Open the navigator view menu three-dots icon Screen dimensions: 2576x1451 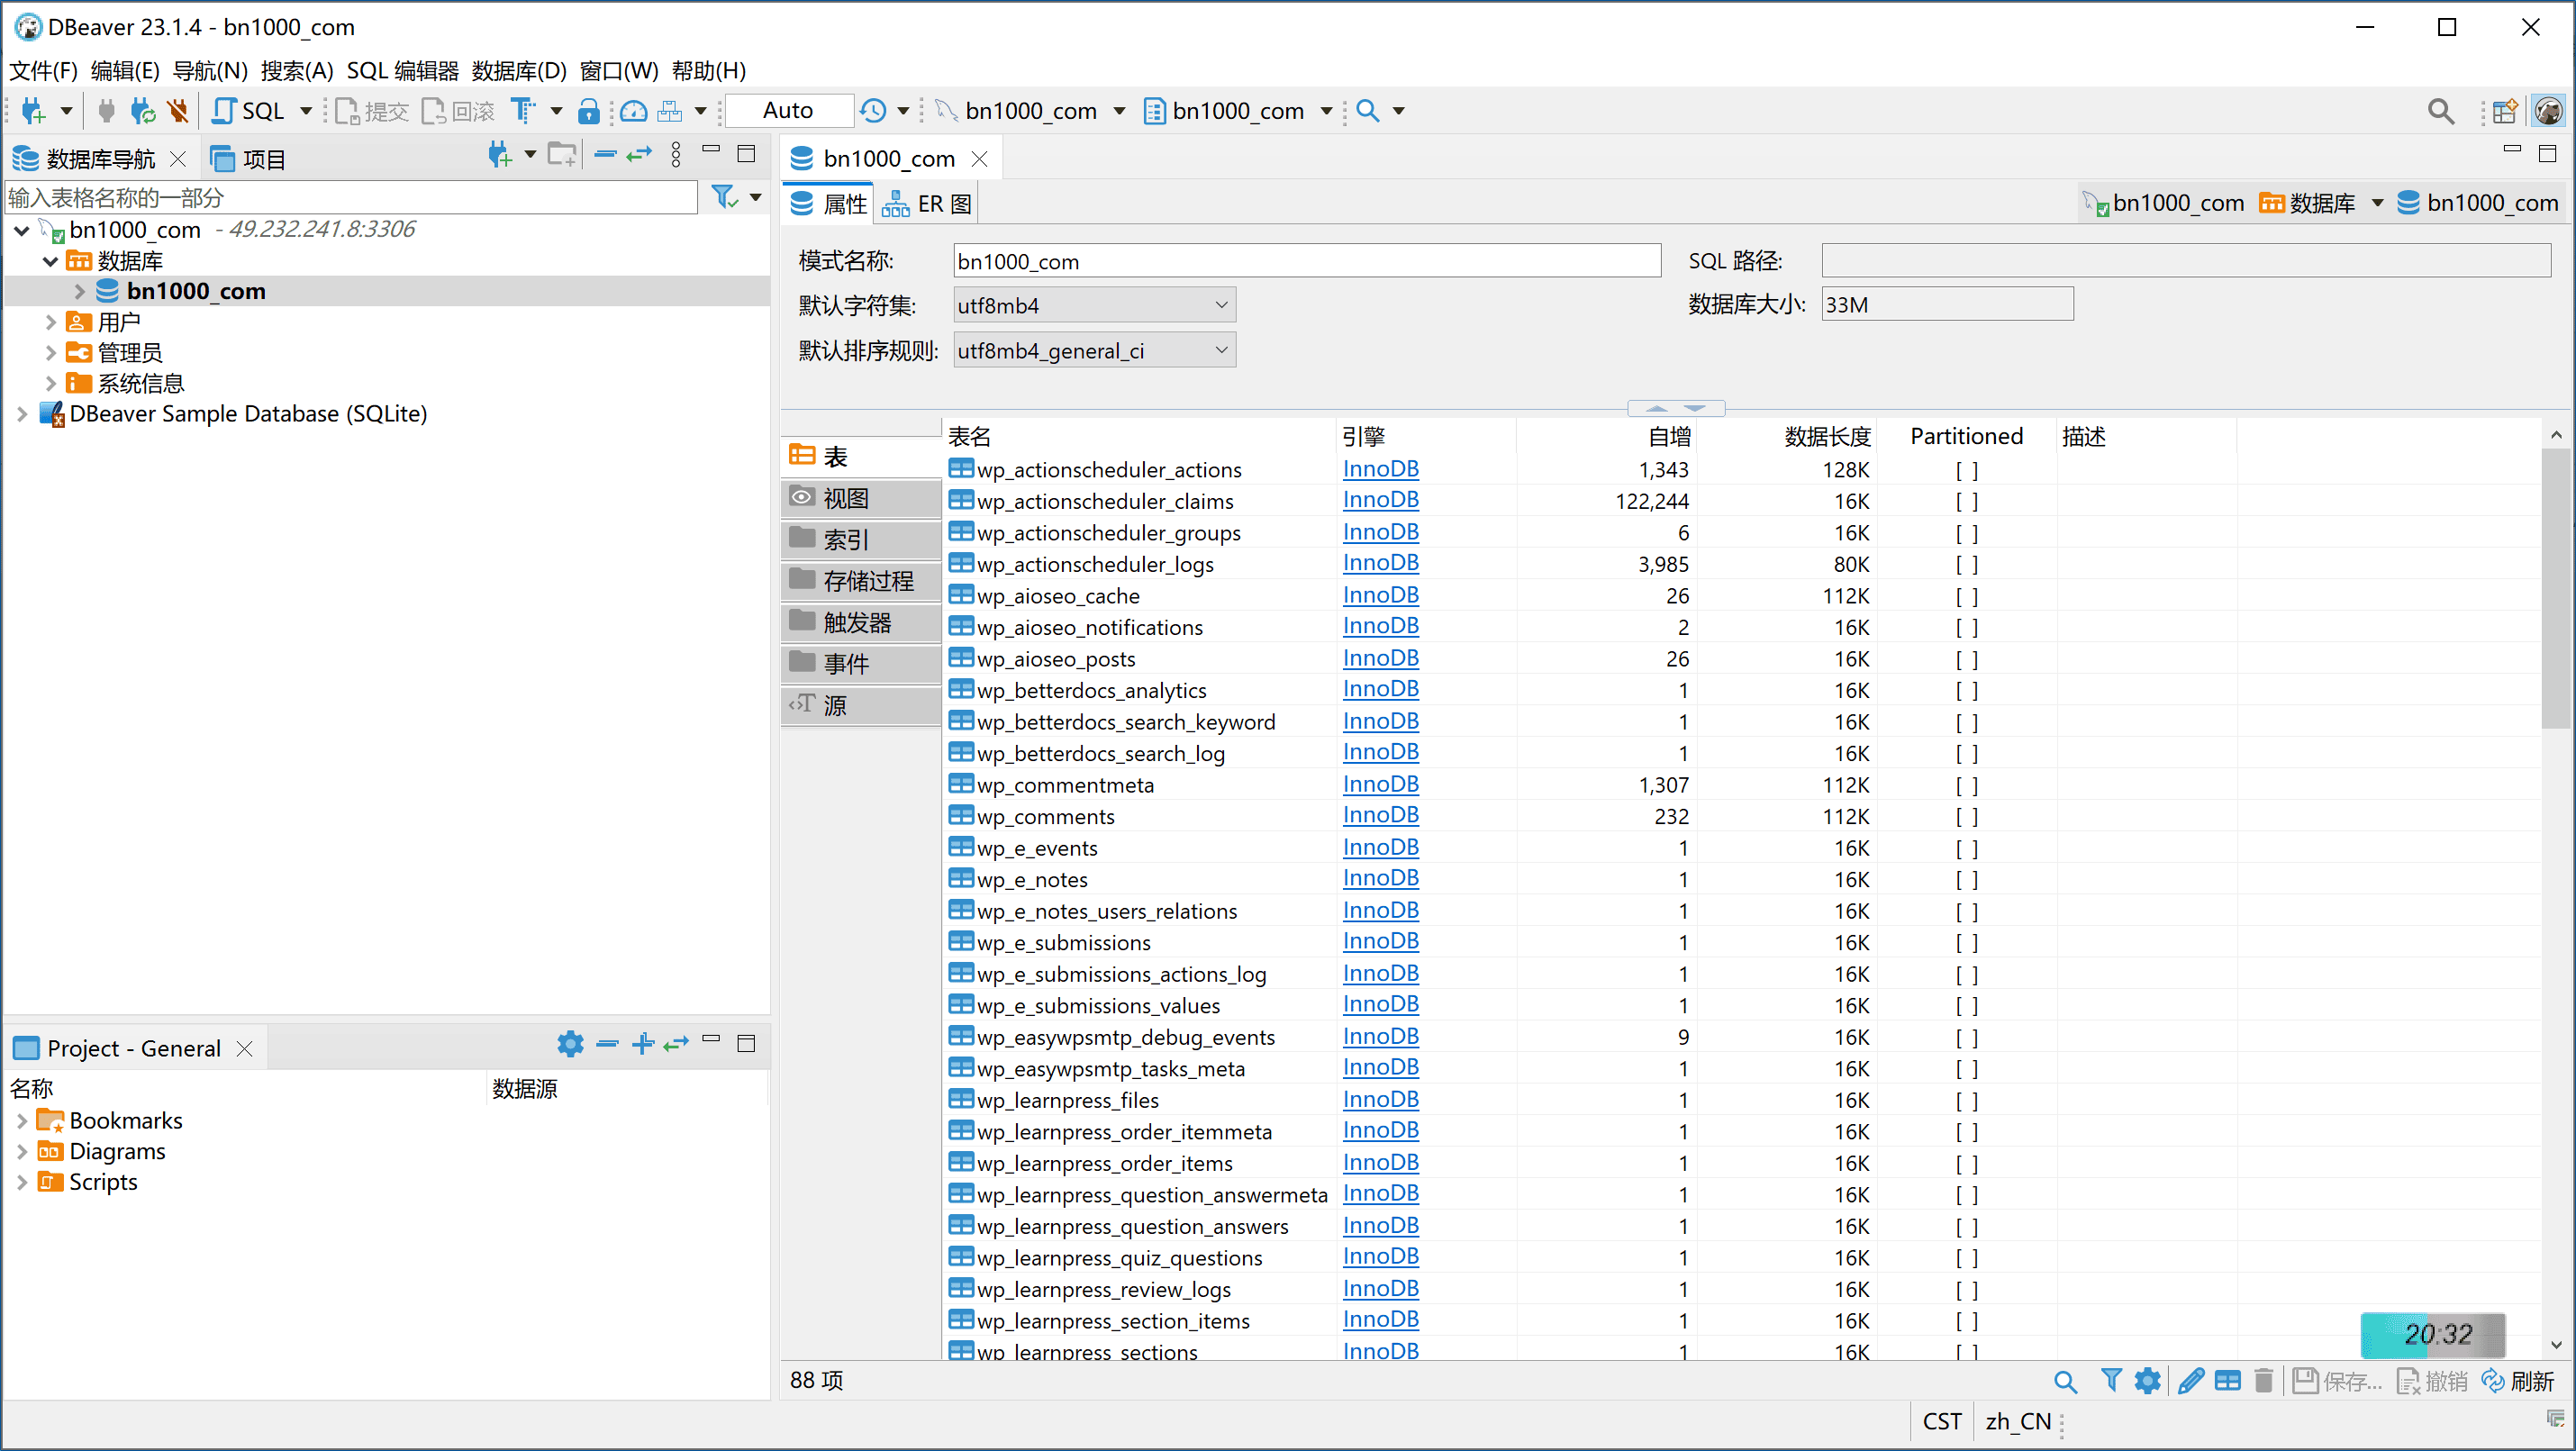[x=676, y=154]
